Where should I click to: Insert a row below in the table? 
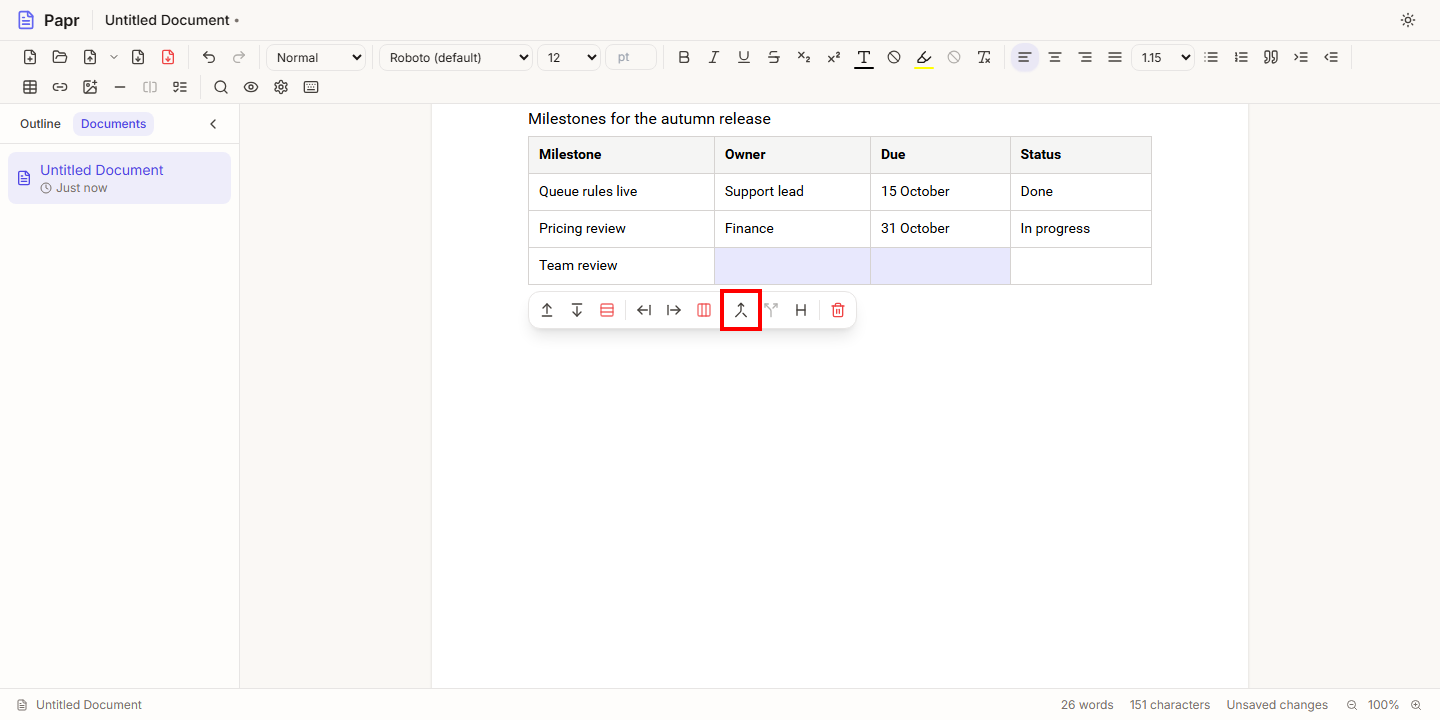[x=577, y=310]
